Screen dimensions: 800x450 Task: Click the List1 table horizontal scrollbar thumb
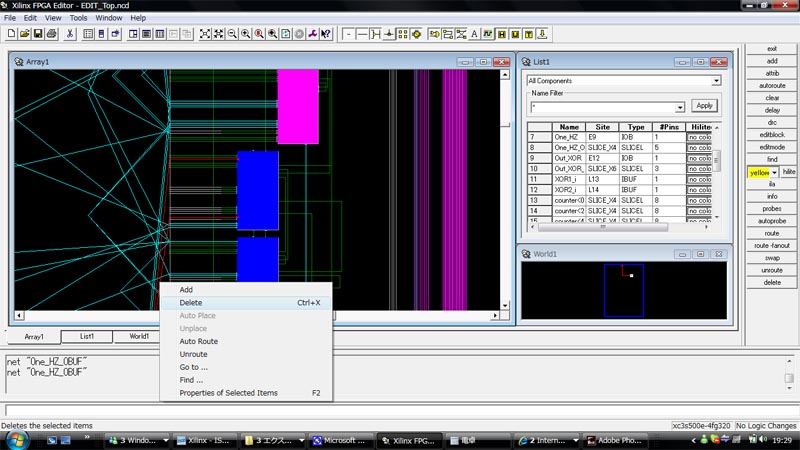click(x=603, y=227)
